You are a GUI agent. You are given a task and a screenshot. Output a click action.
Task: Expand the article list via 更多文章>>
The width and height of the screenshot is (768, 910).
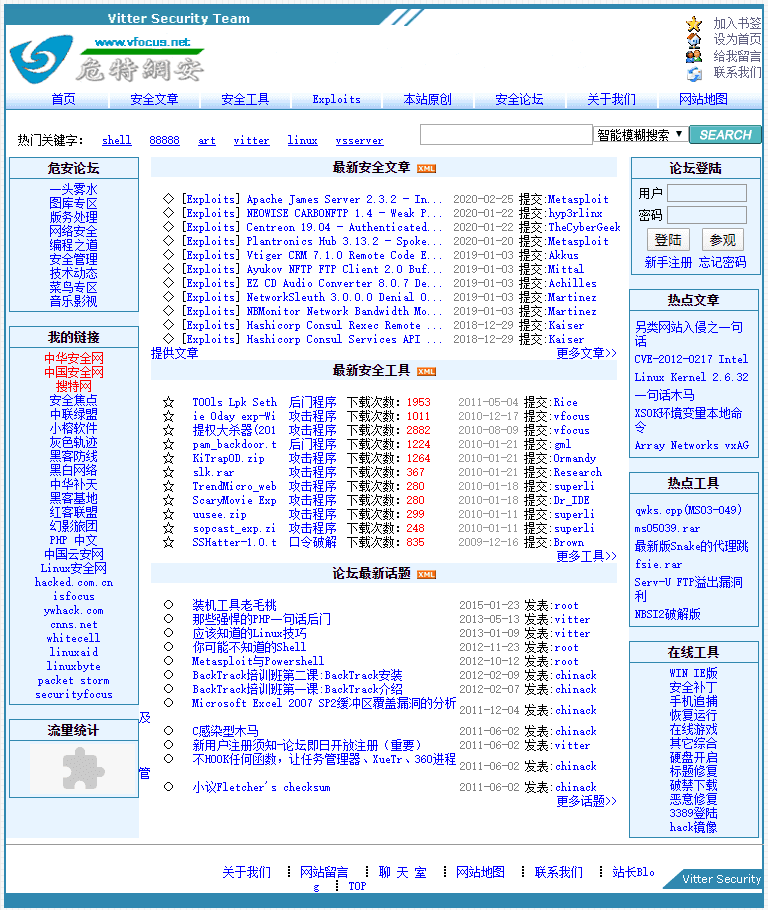586,353
